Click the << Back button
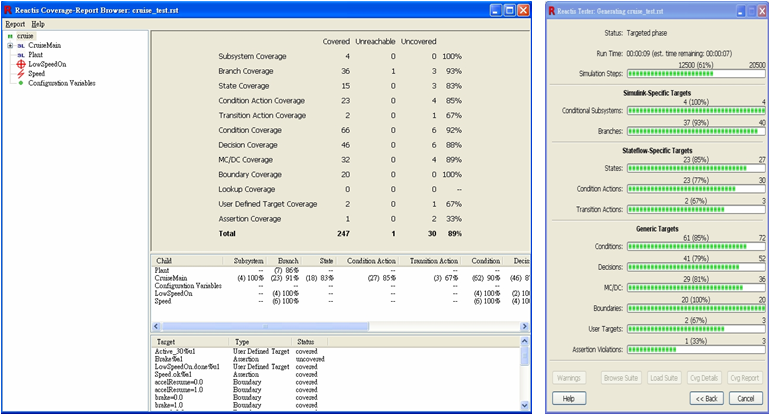The width and height of the screenshot is (770, 415). (x=707, y=398)
